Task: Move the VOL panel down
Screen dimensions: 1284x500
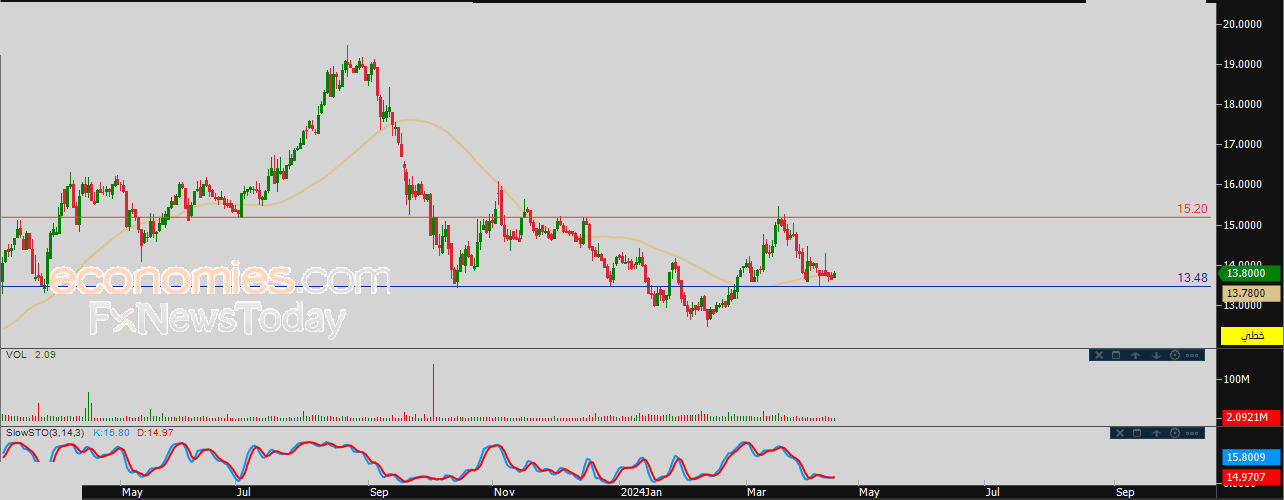Action: [x=1156, y=355]
